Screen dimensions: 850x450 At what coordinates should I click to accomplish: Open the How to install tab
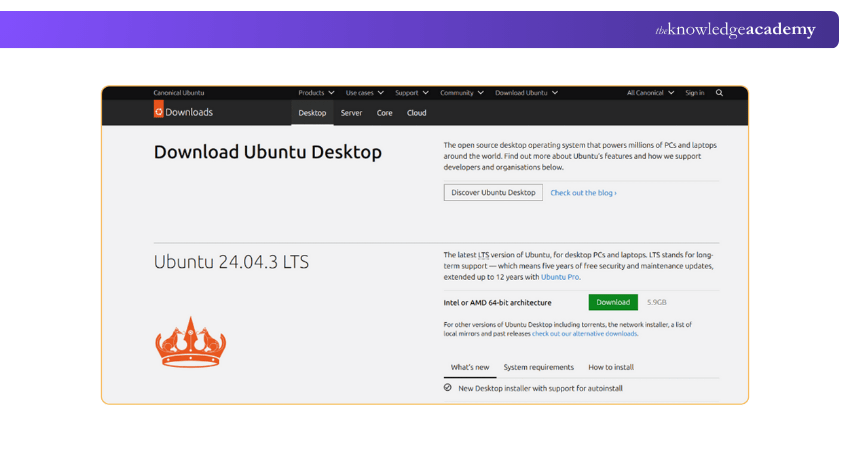click(611, 367)
